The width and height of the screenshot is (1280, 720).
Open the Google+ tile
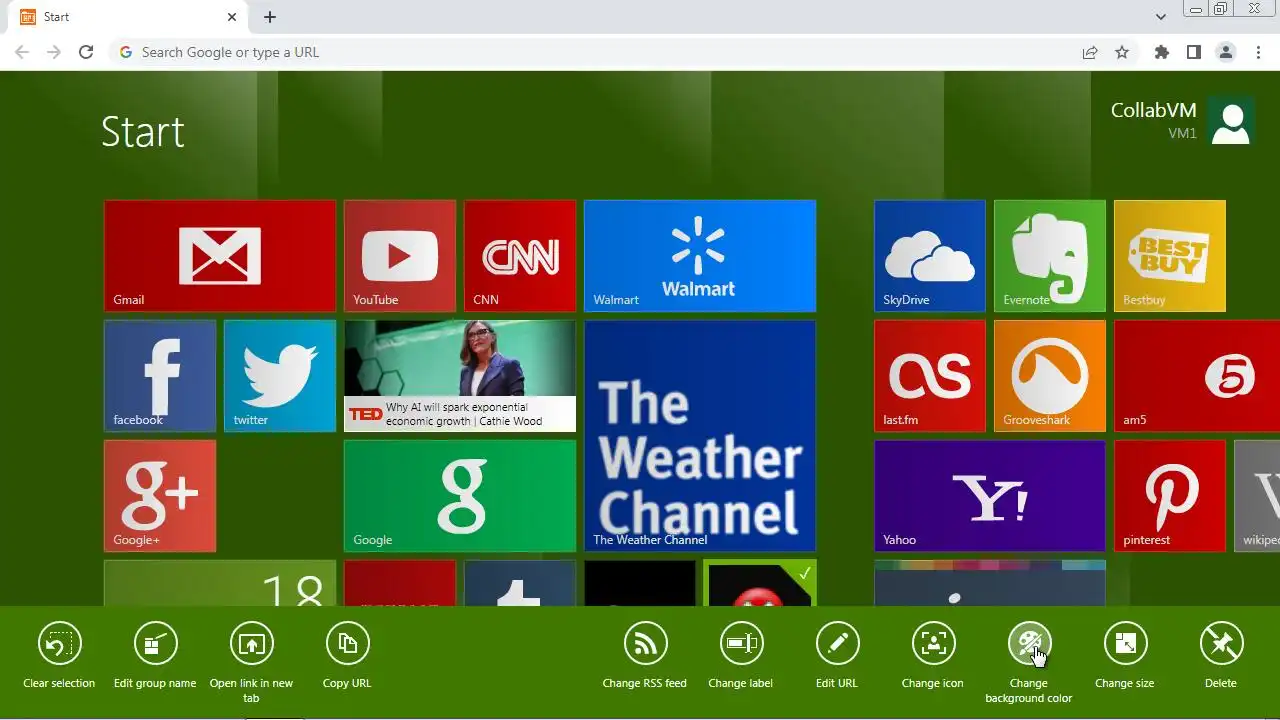160,496
